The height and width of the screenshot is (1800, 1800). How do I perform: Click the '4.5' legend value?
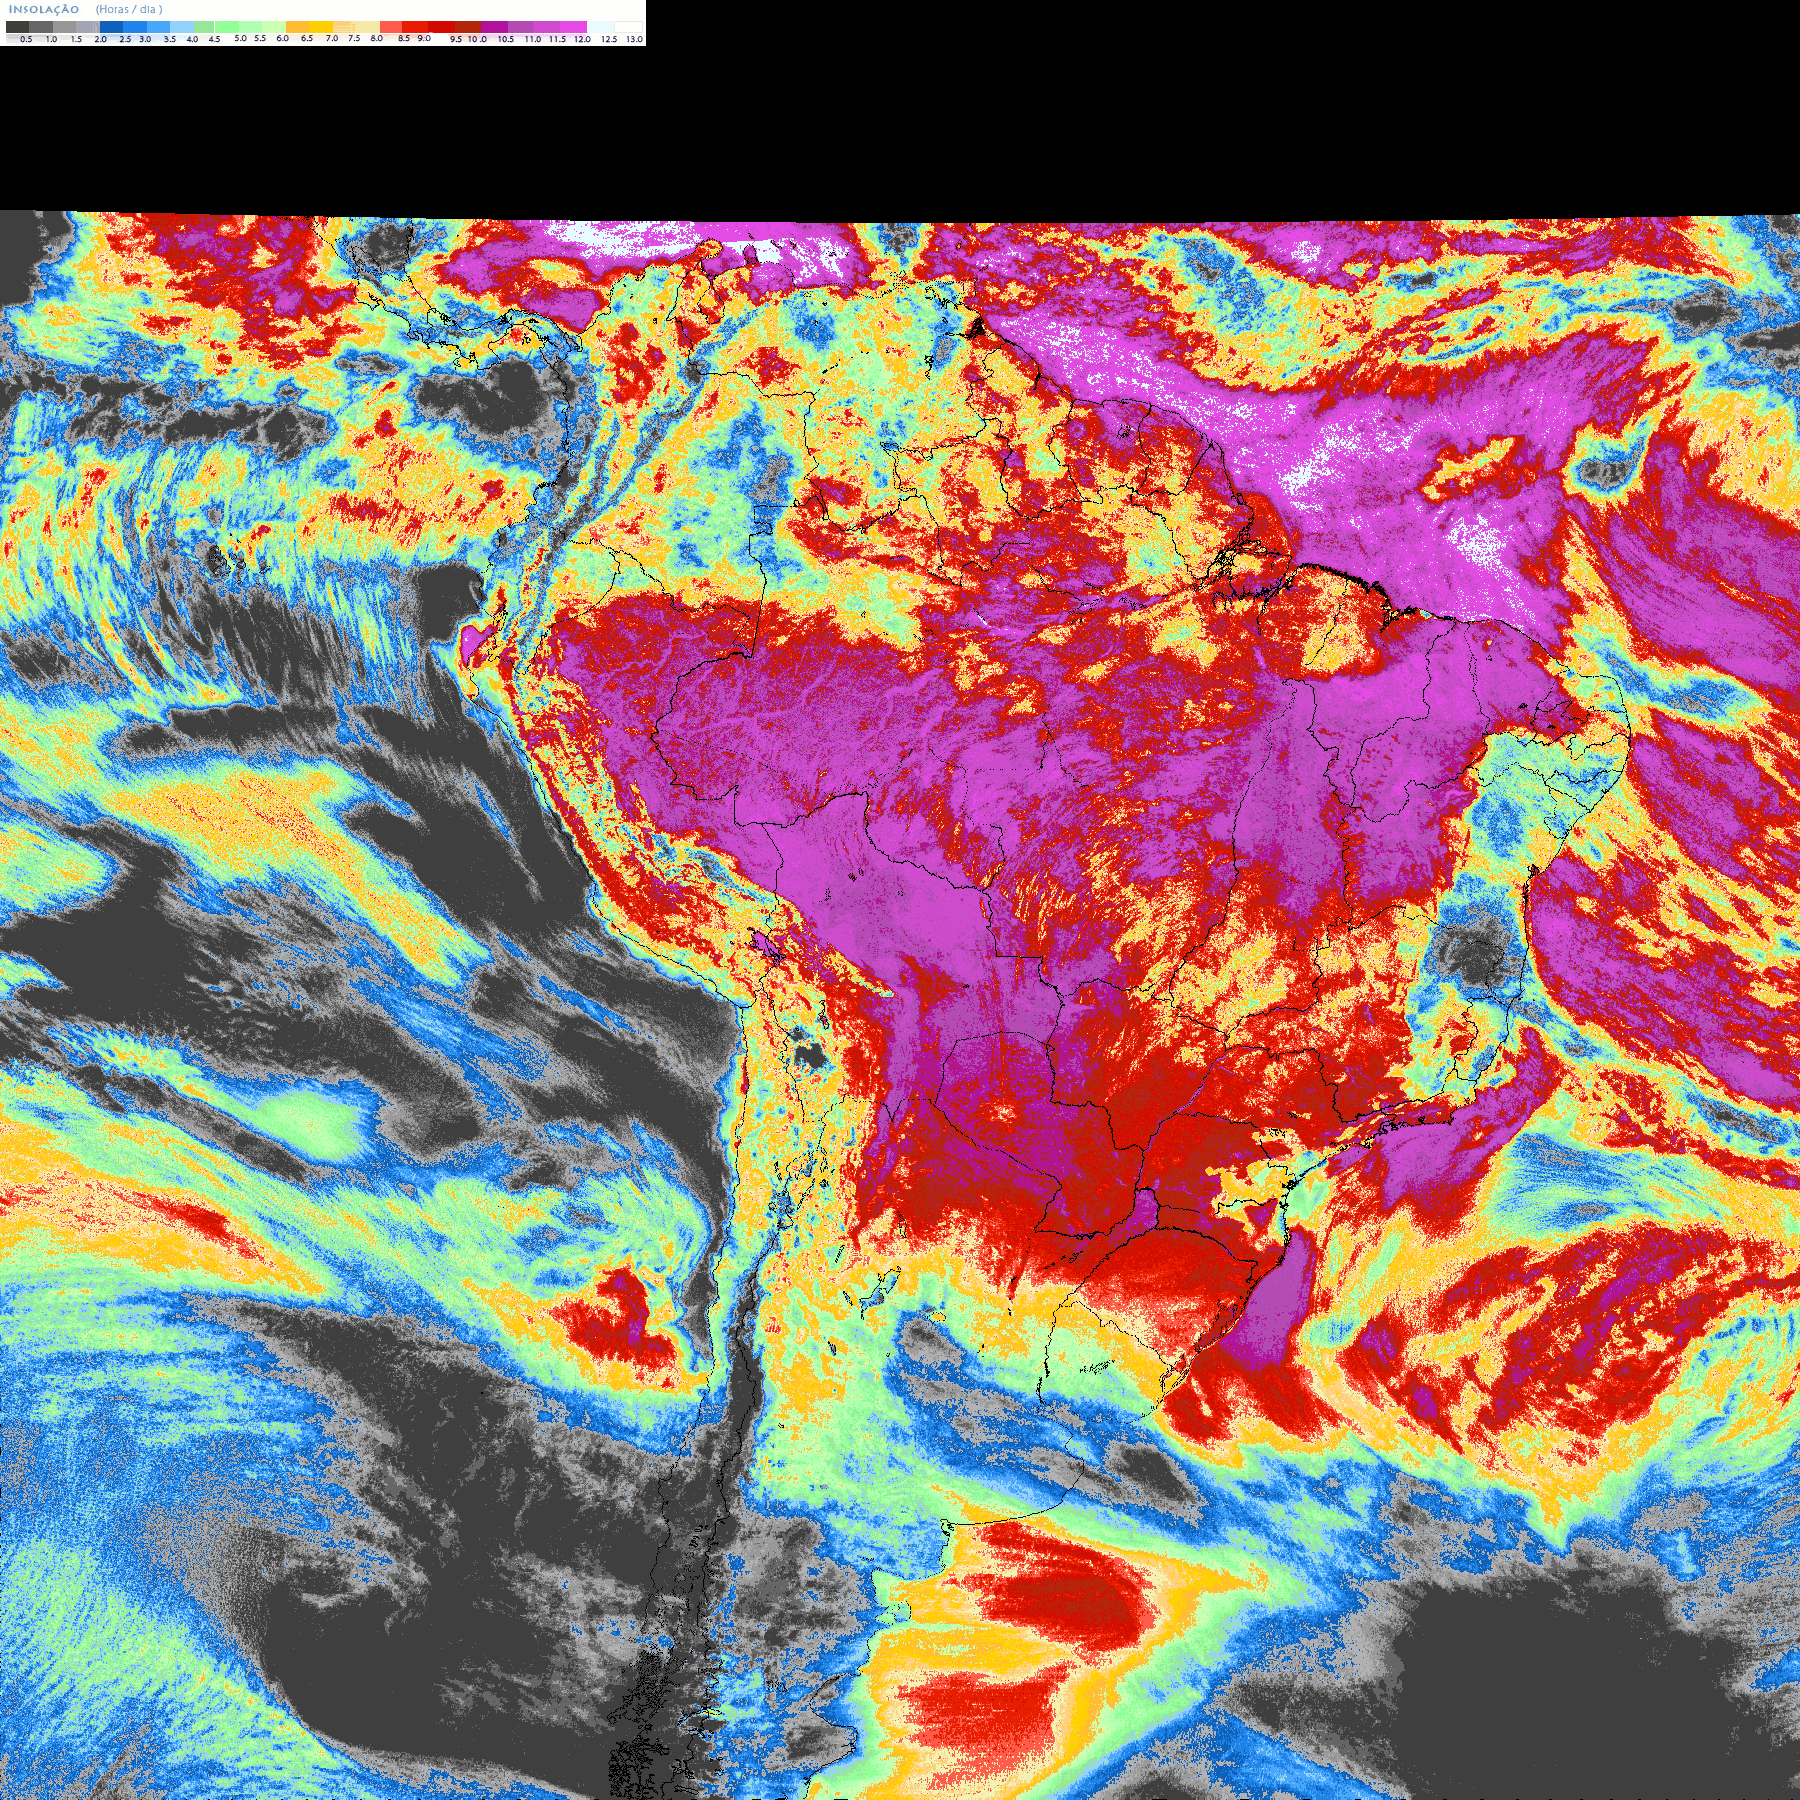click(x=214, y=39)
